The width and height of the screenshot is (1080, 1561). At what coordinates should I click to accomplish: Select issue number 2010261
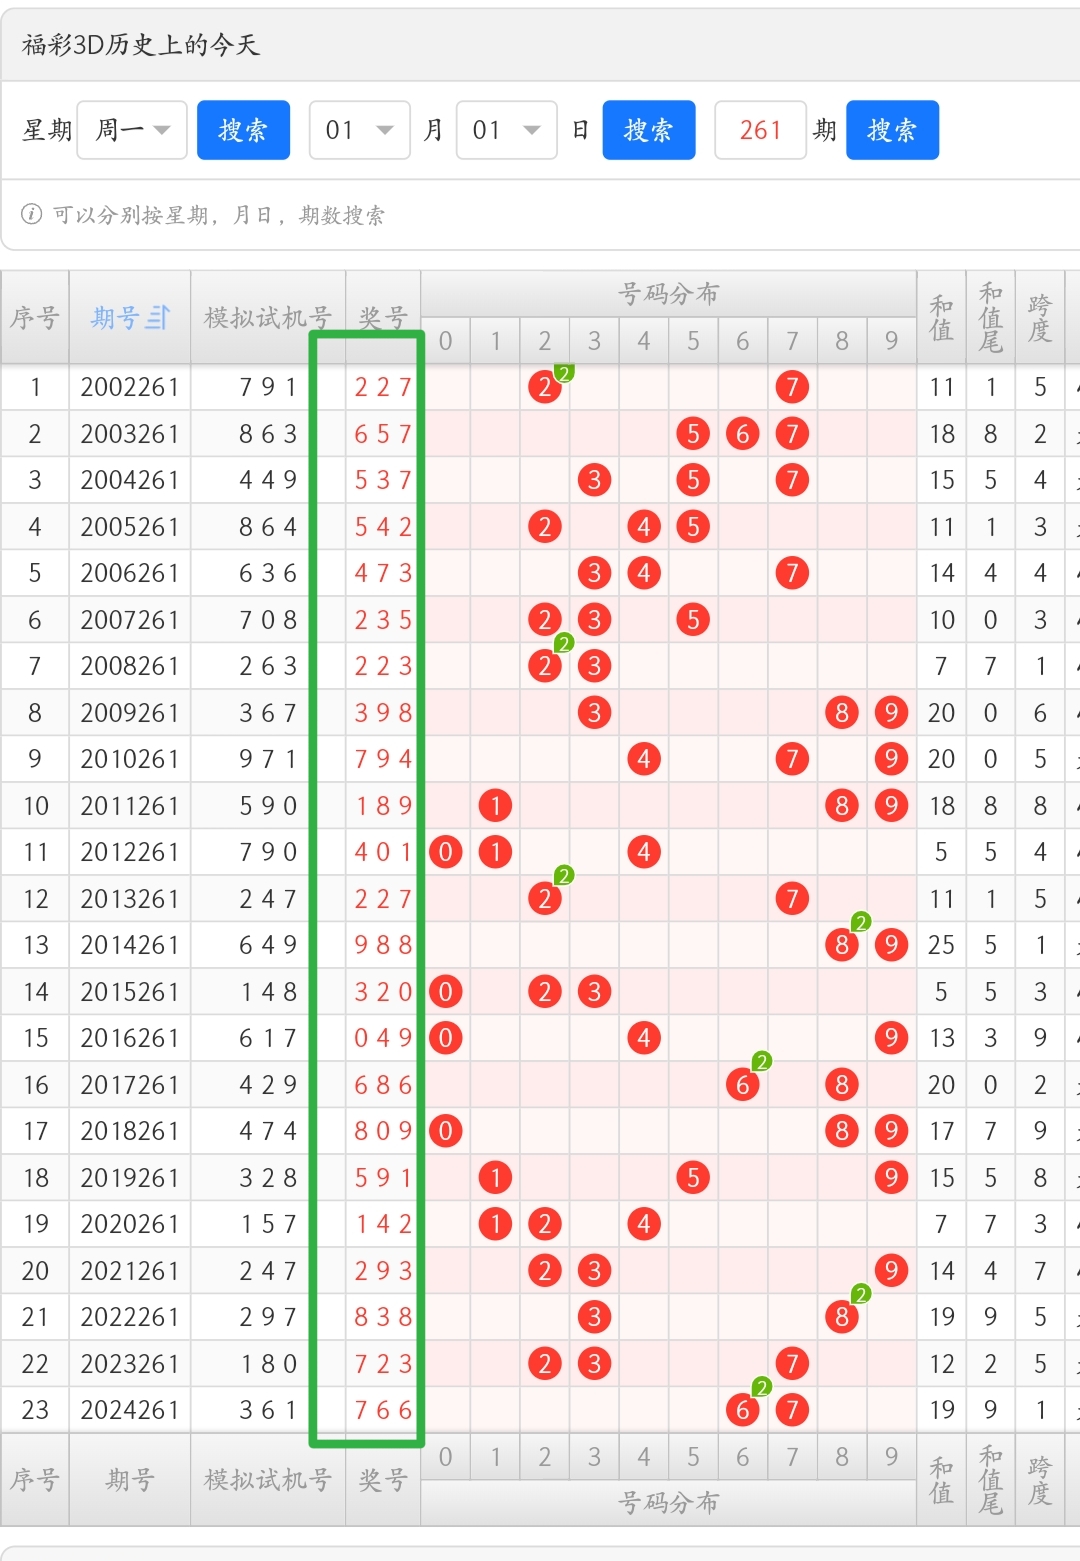(130, 759)
